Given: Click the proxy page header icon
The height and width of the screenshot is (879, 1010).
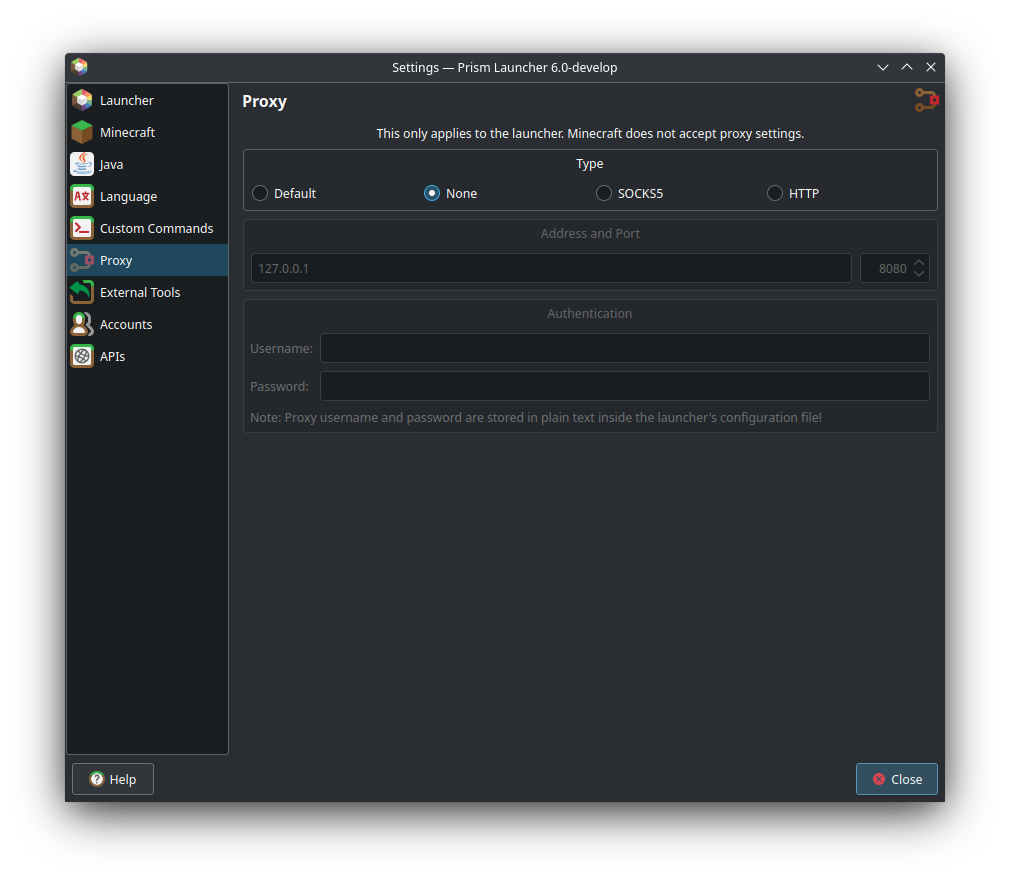Looking at the screenshot, I should click(x=926, y=100).
